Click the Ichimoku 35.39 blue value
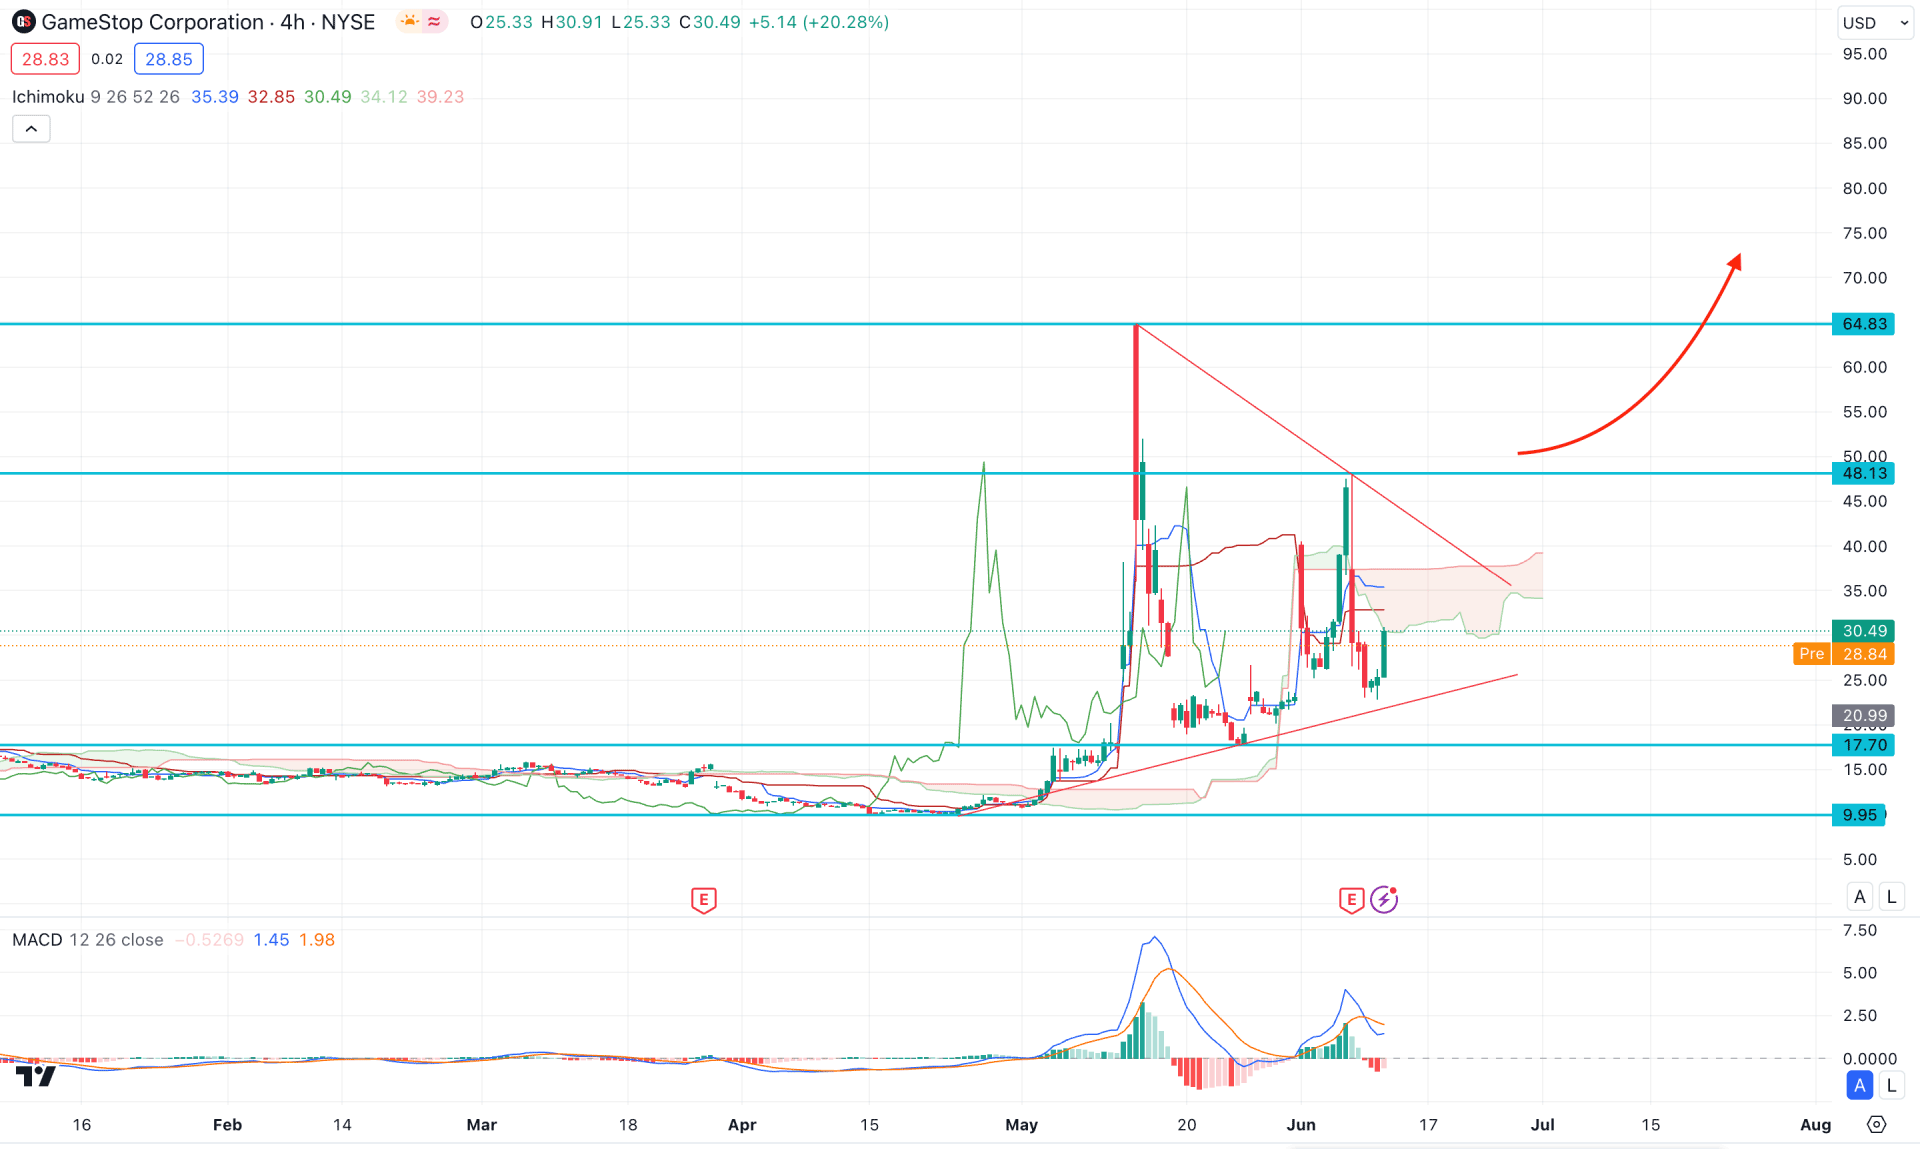Viewport: 1920px width, 1149px height. (215, 97)
